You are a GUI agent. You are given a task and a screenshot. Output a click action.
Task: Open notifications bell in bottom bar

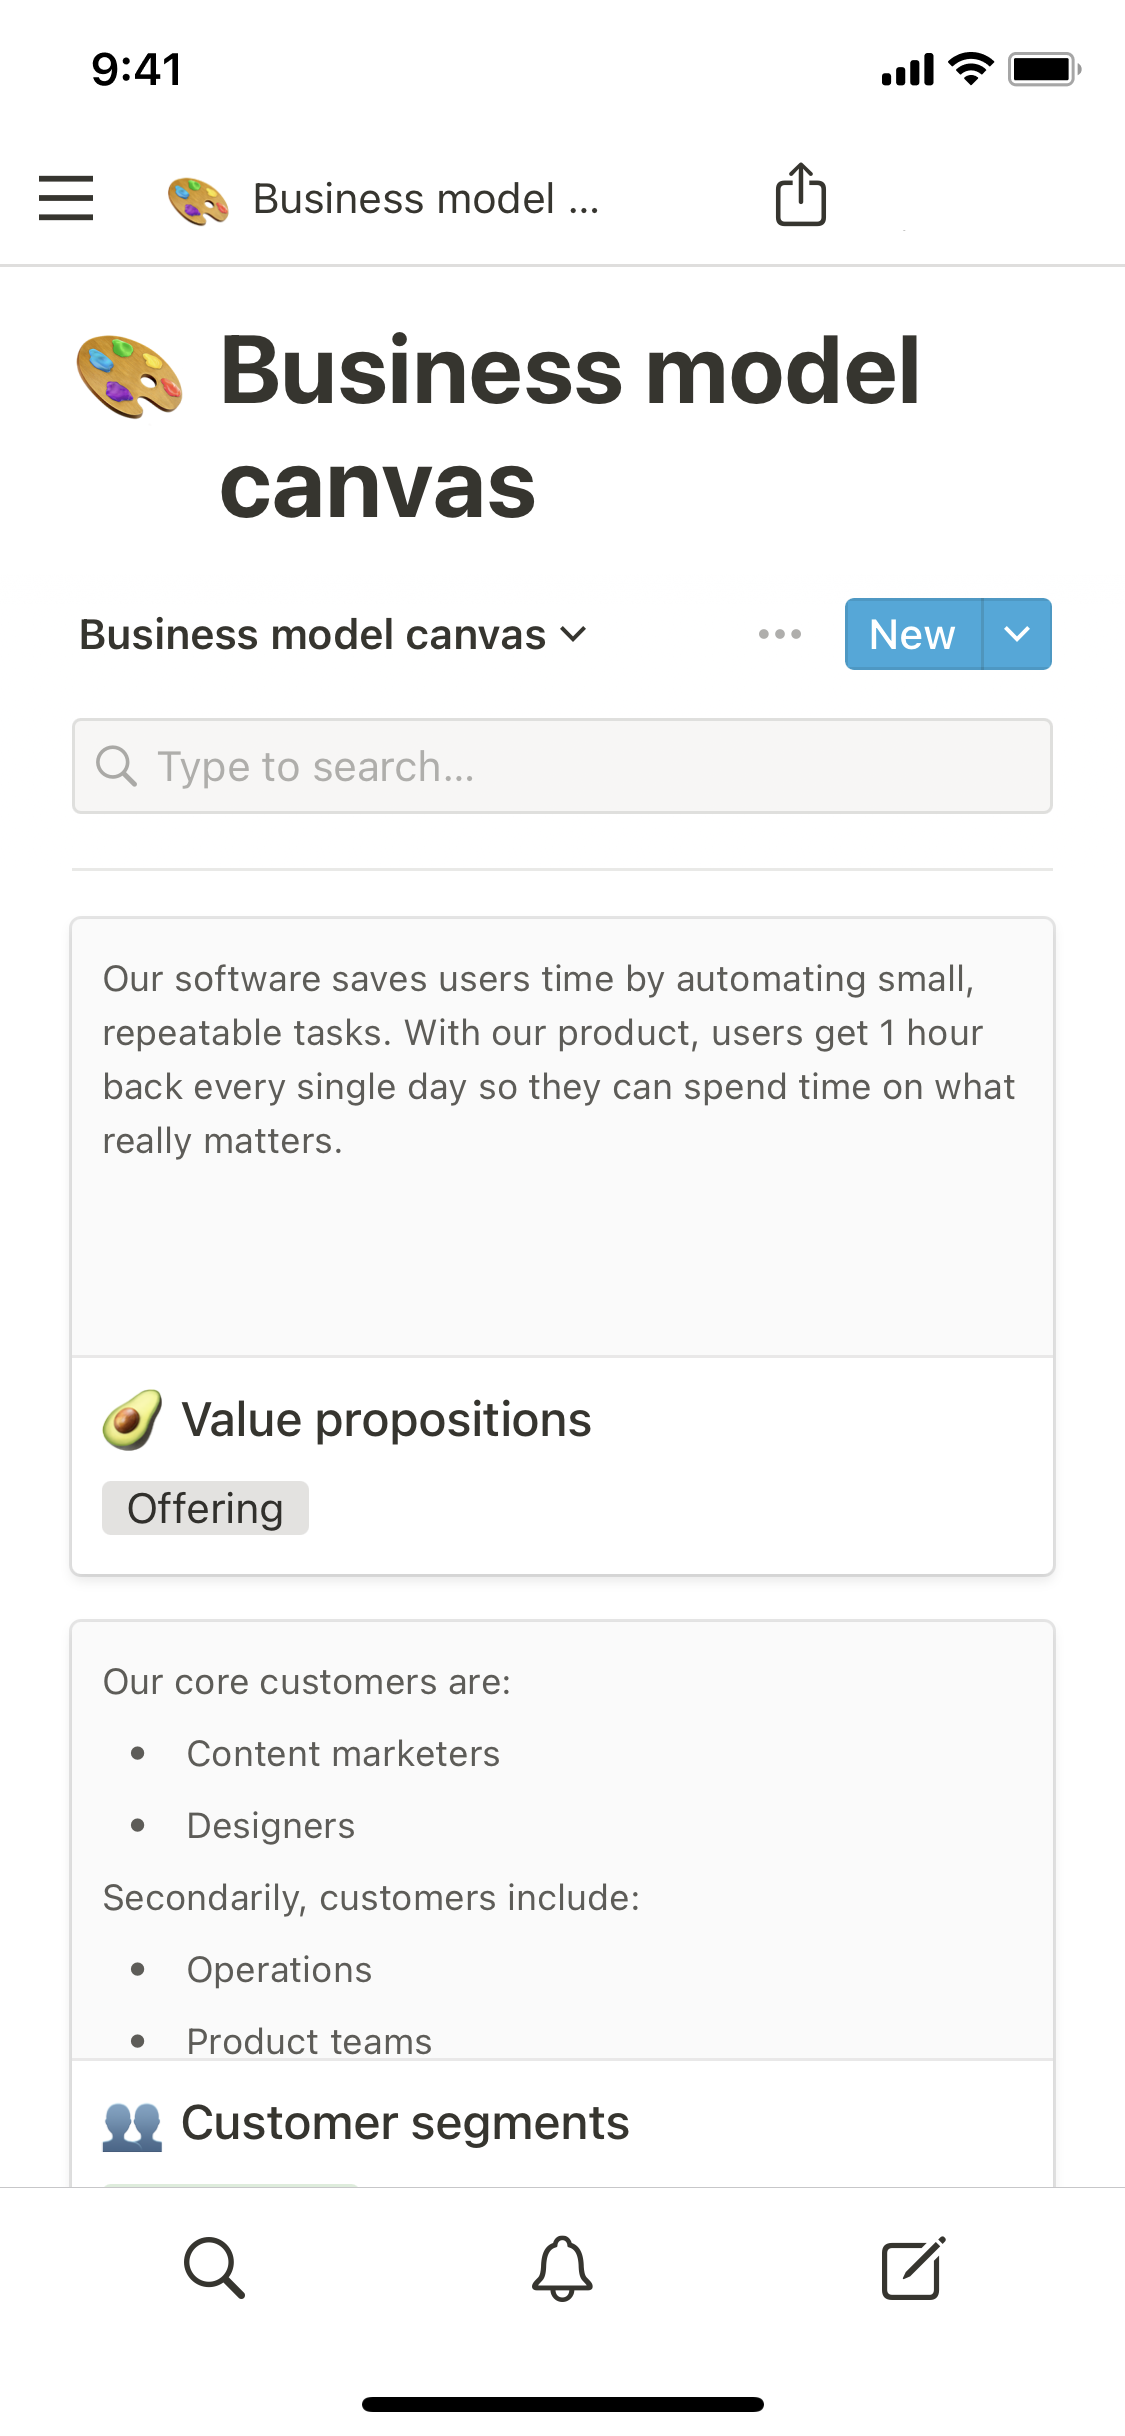coord(562,2267)
